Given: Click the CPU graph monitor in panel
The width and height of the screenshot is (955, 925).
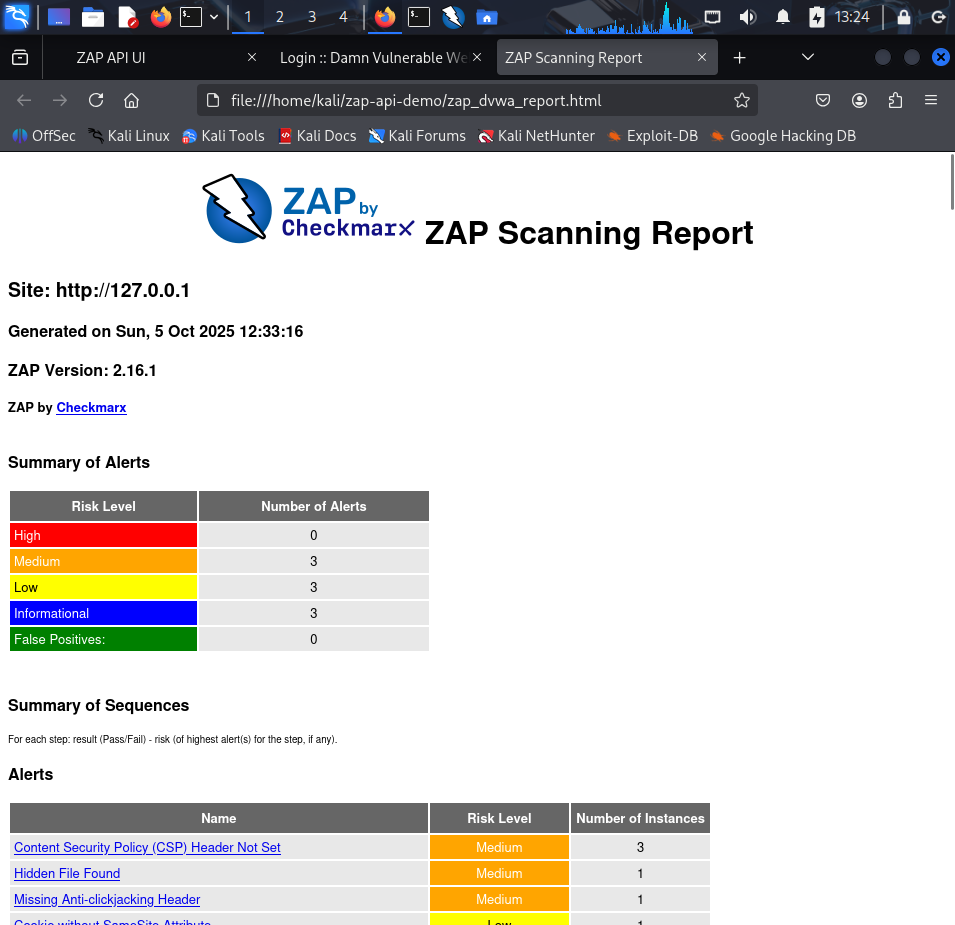Looking at the screenshot, I should 629,17.
